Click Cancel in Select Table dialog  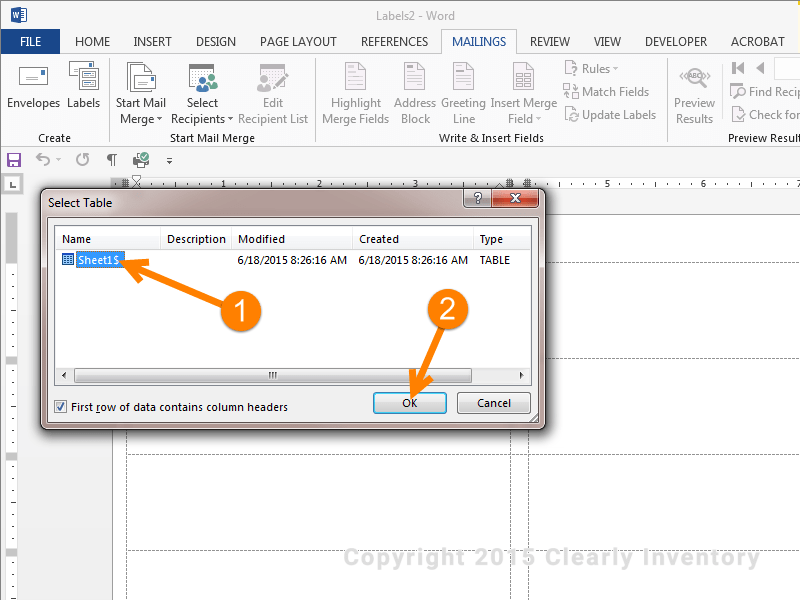point(493,403)
